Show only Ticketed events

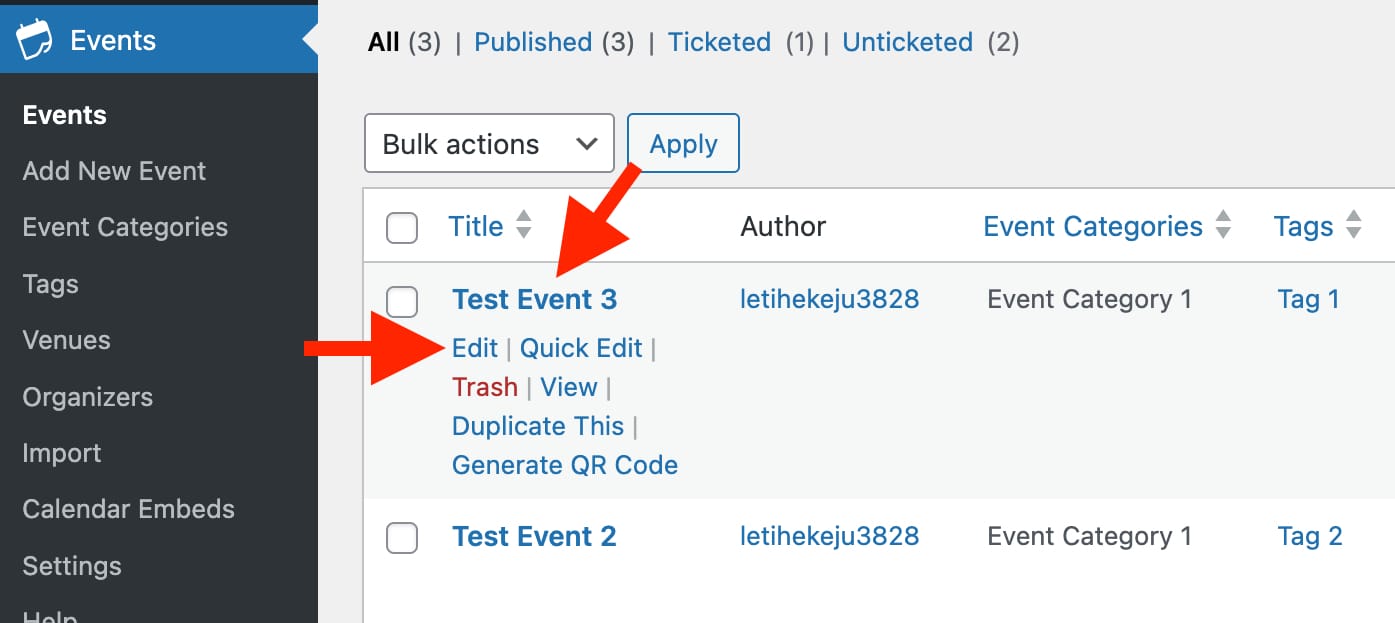tap(719, 42)
